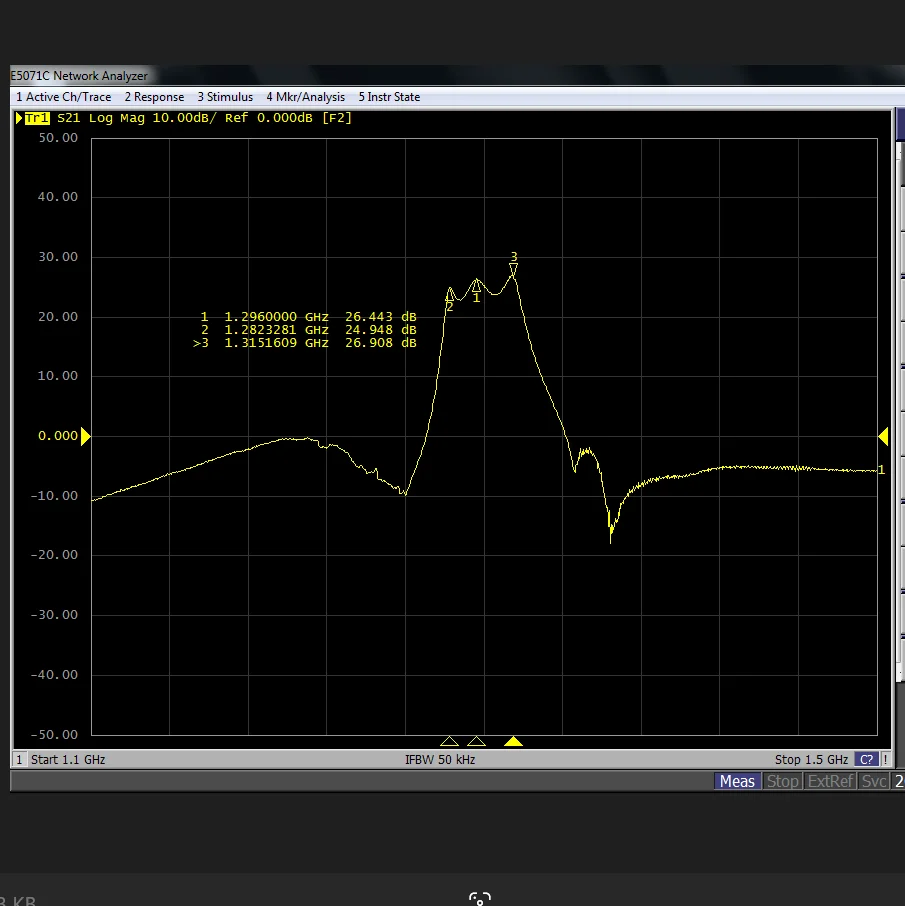Click marker 1 triangle on the trace
The width and height of the screenshot is (905, 906).
coord(476,286)
